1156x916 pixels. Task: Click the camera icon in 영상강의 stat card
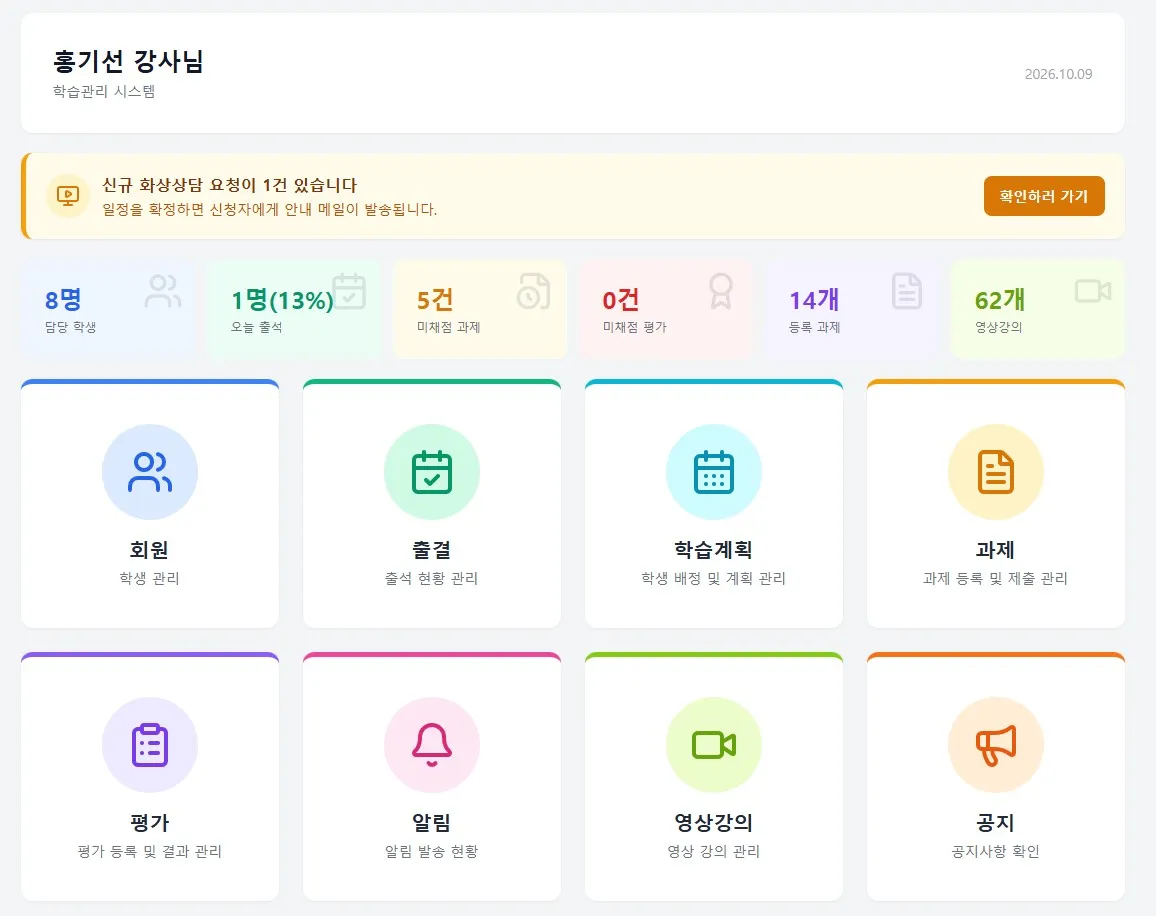1093,291
